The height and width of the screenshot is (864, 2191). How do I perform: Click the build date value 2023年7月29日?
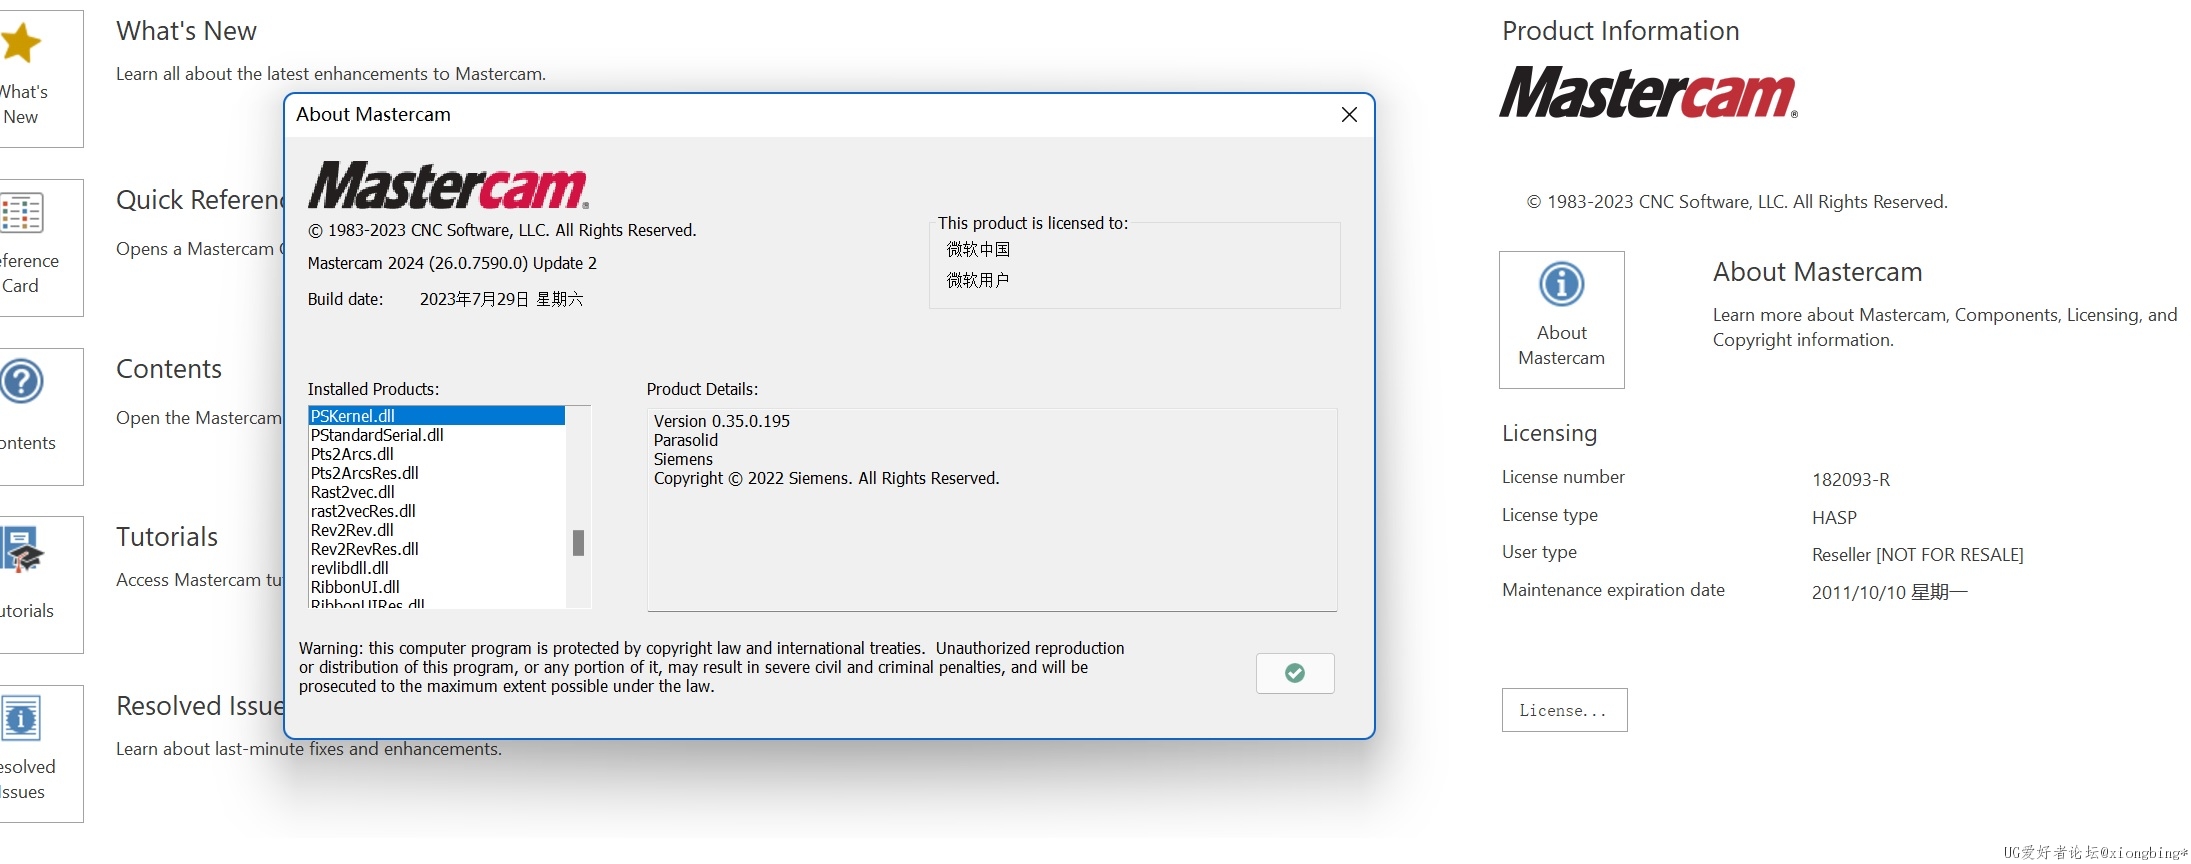(501, 299)
